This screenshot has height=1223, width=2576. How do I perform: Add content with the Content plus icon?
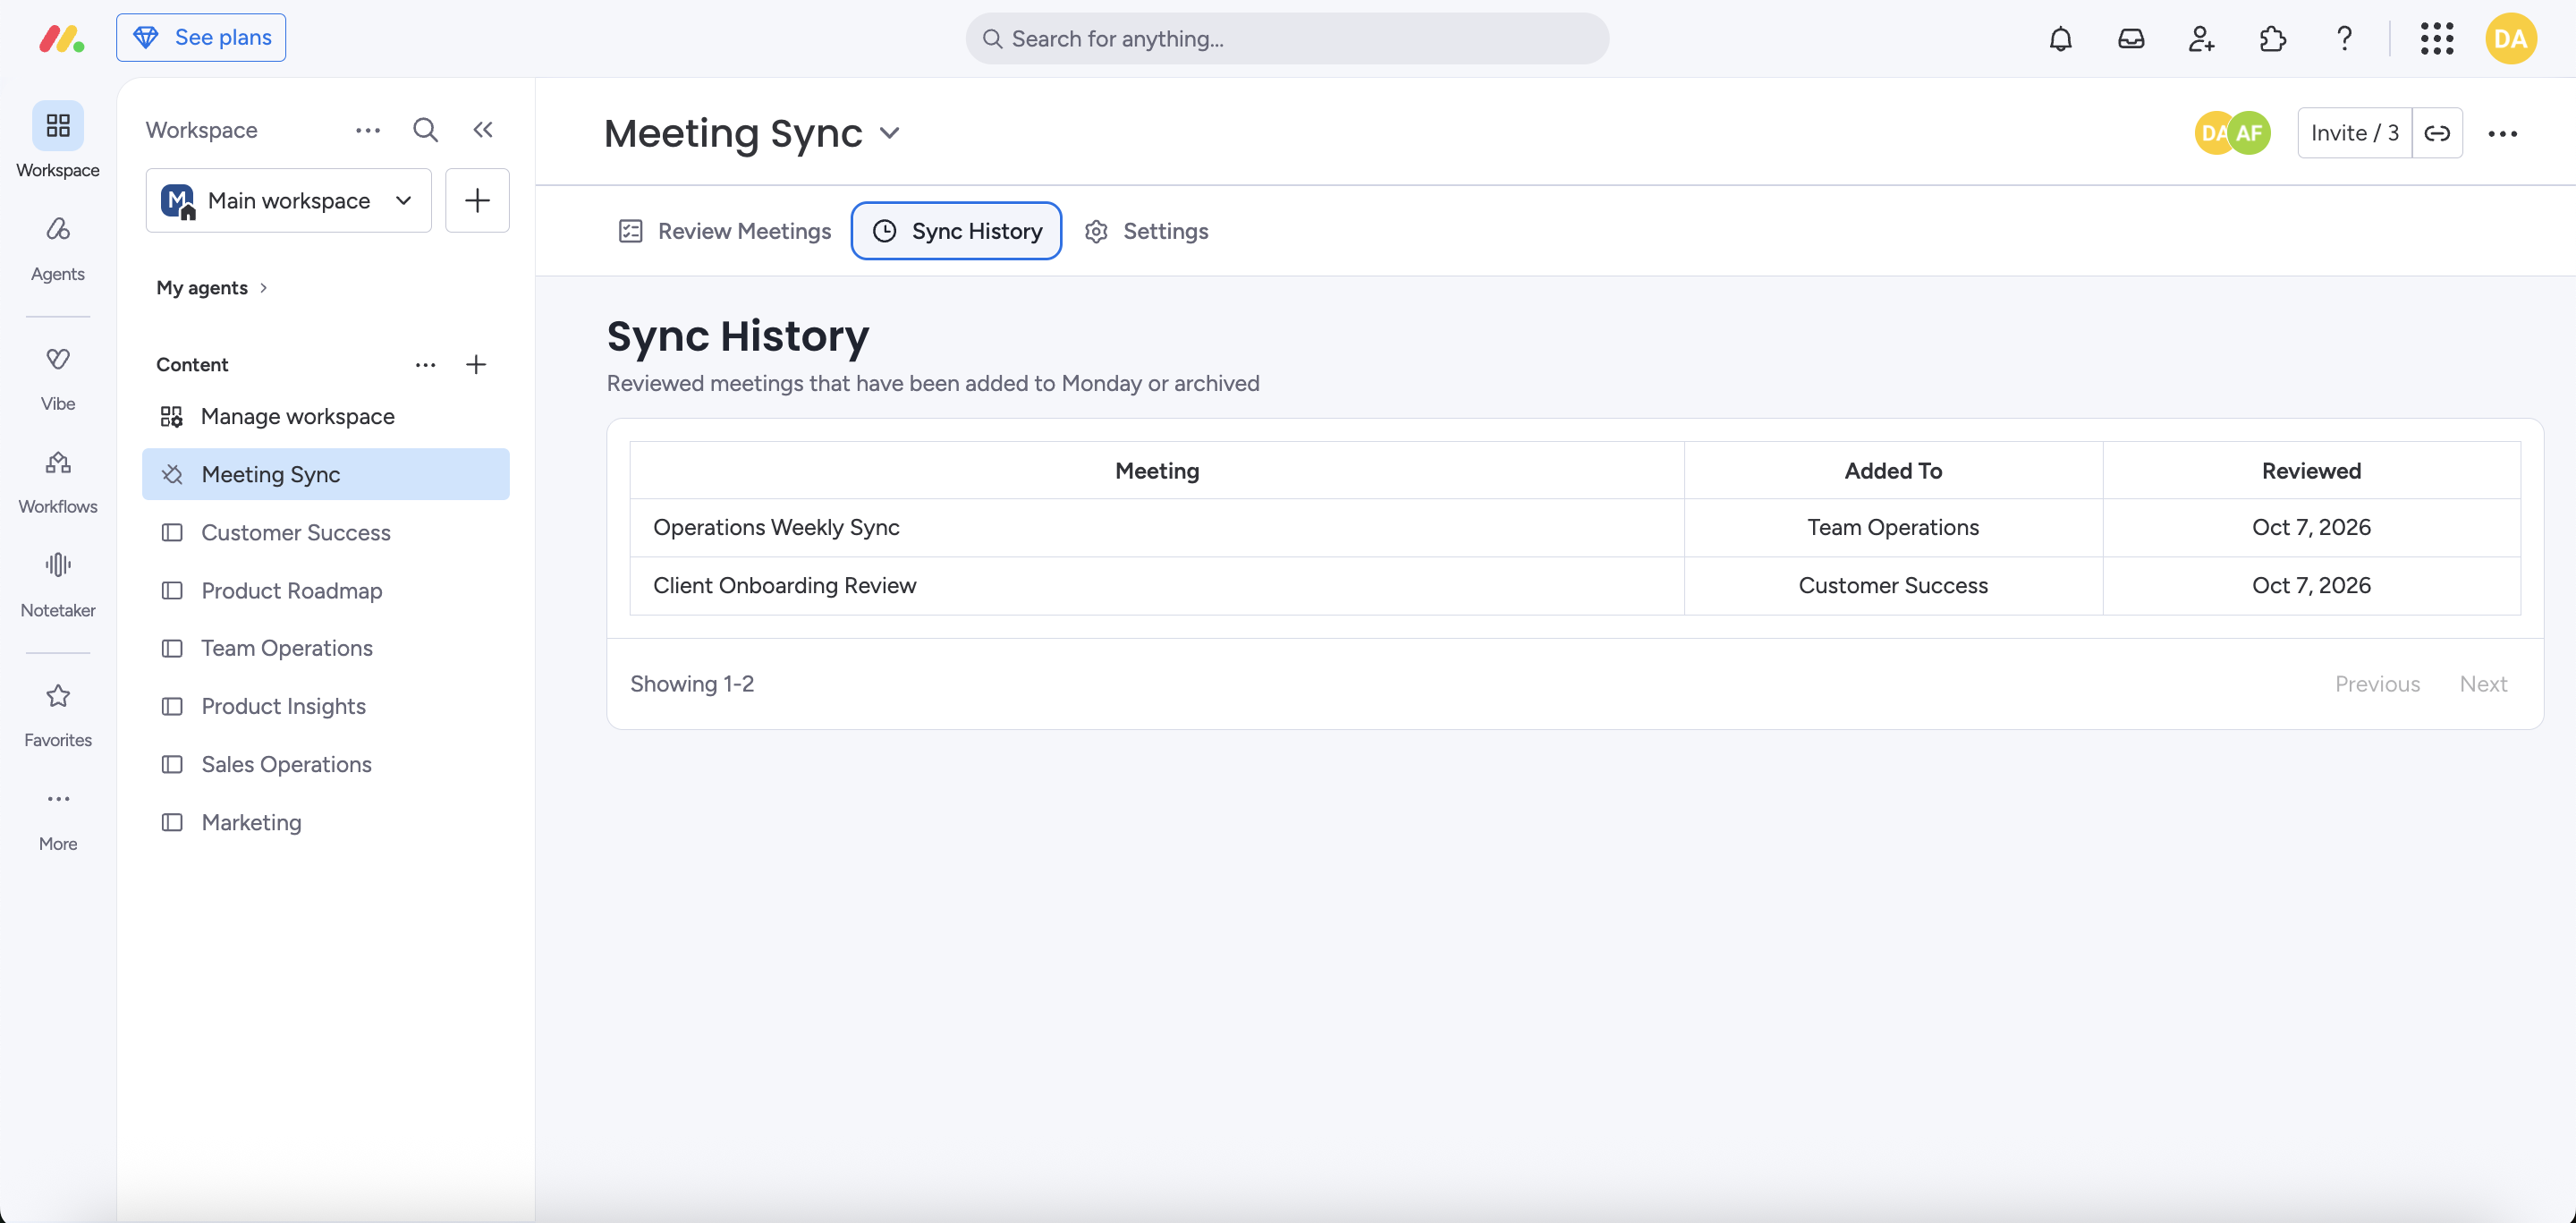[476, 365]
